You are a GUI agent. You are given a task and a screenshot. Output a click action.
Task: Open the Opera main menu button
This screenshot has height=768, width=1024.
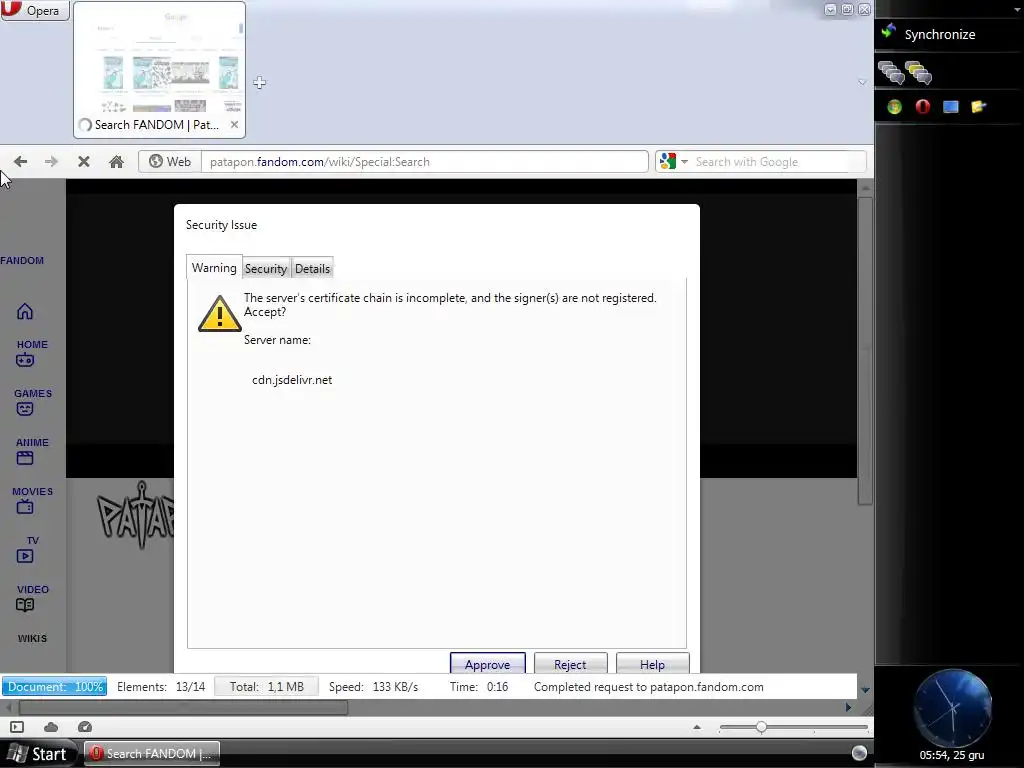pyautogui.click(x=35, y=10)
